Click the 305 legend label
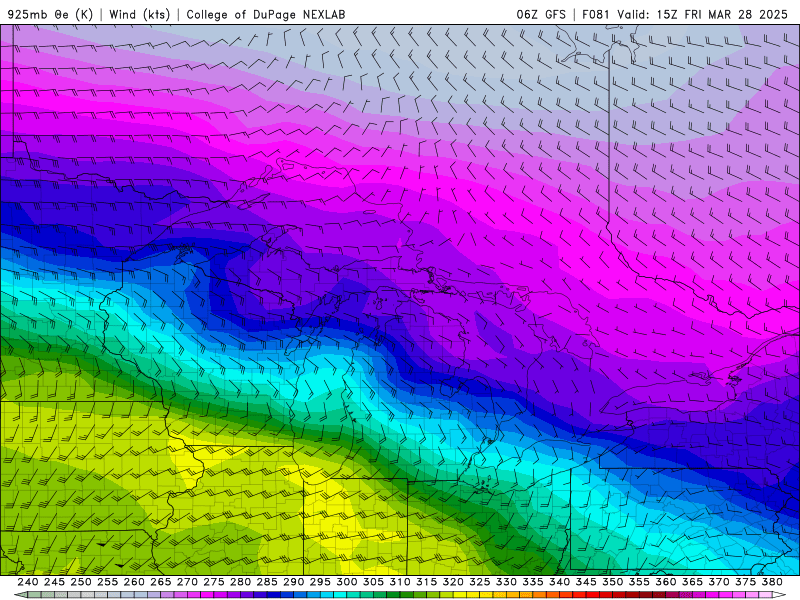This screenshot has height=600, width=800. point(373,582)
